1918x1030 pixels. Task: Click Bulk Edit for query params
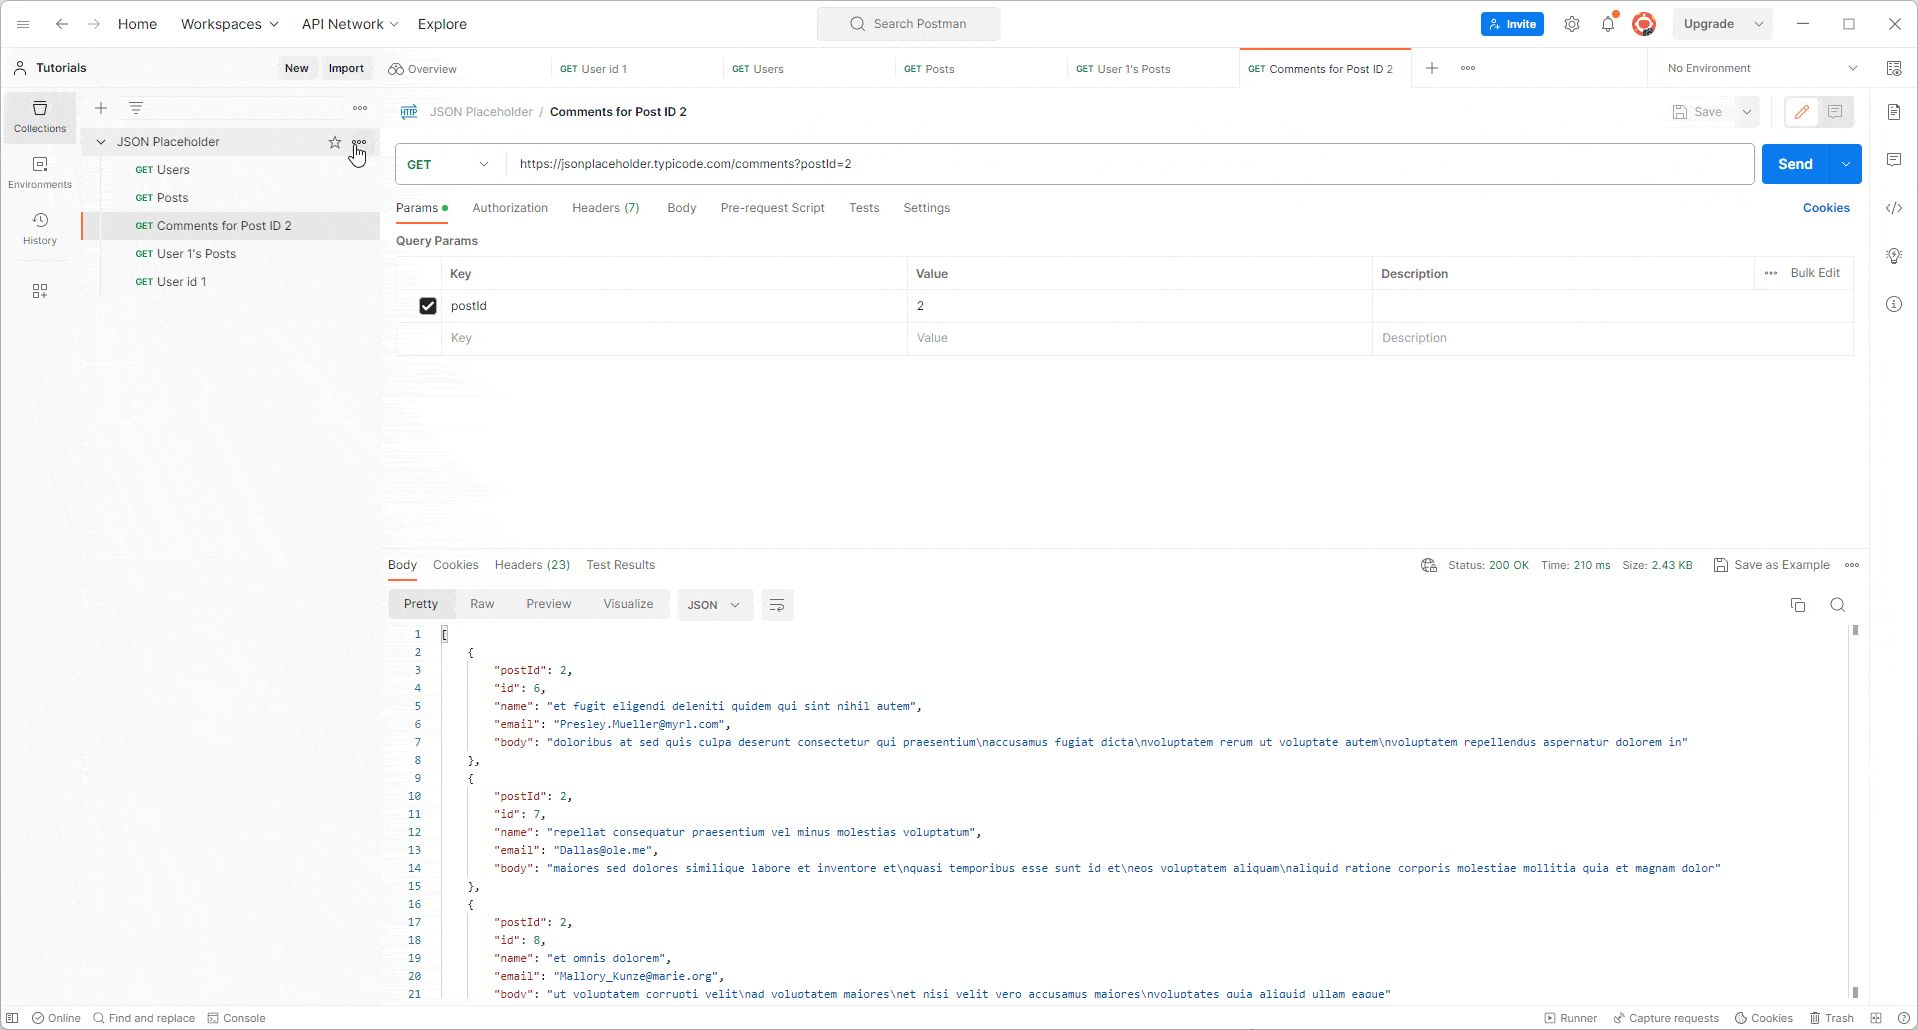(x=1815, y=273)
